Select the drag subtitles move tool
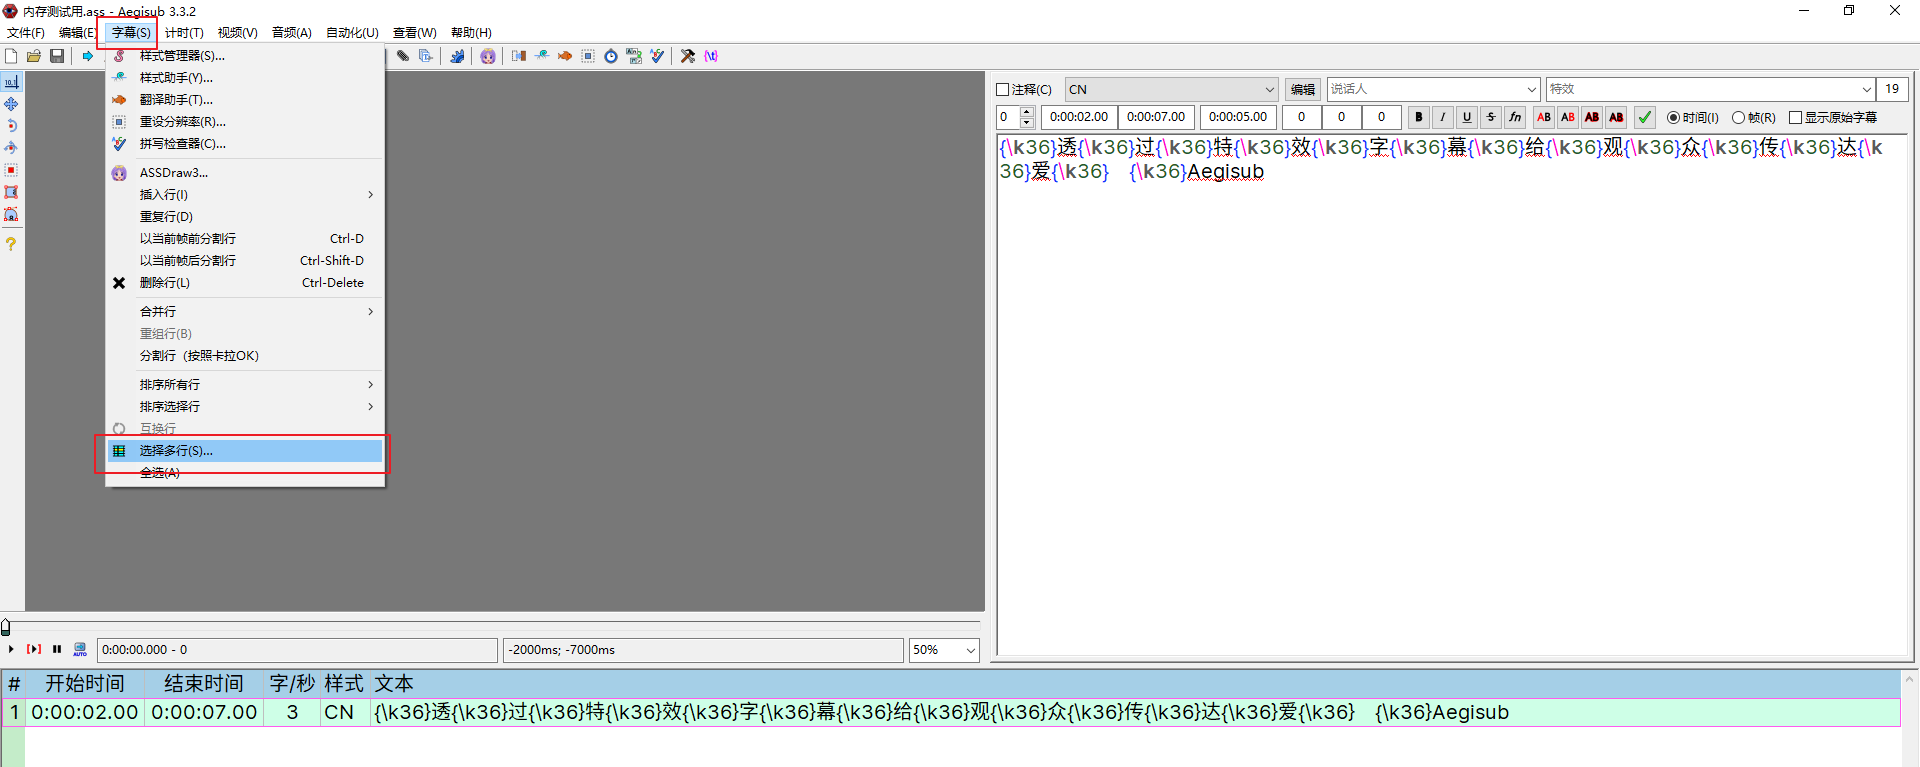 (11, 104)
